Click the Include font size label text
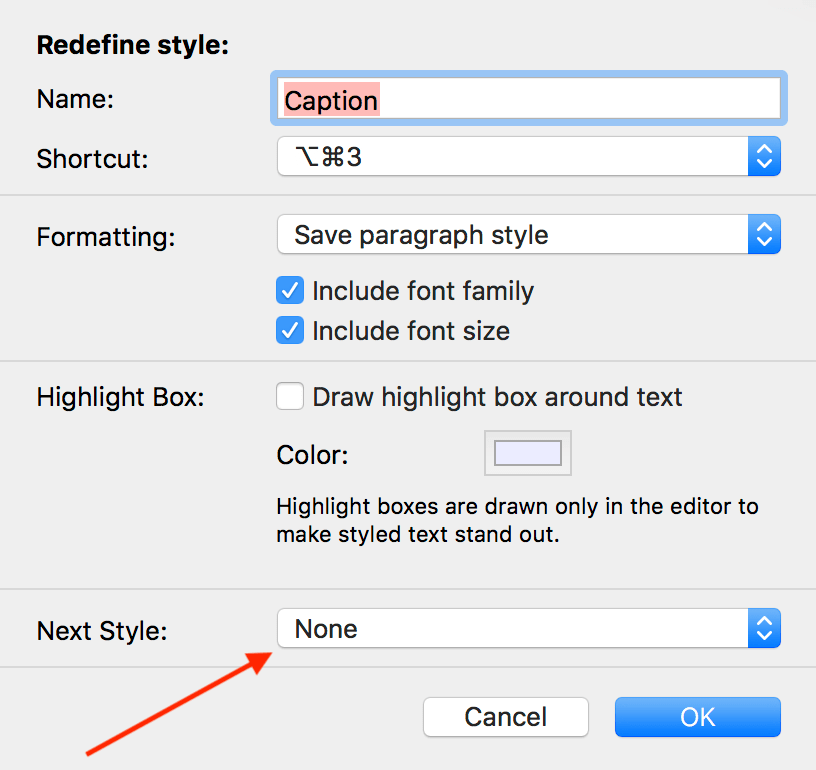The image size is (816, 770). point(411,331)
